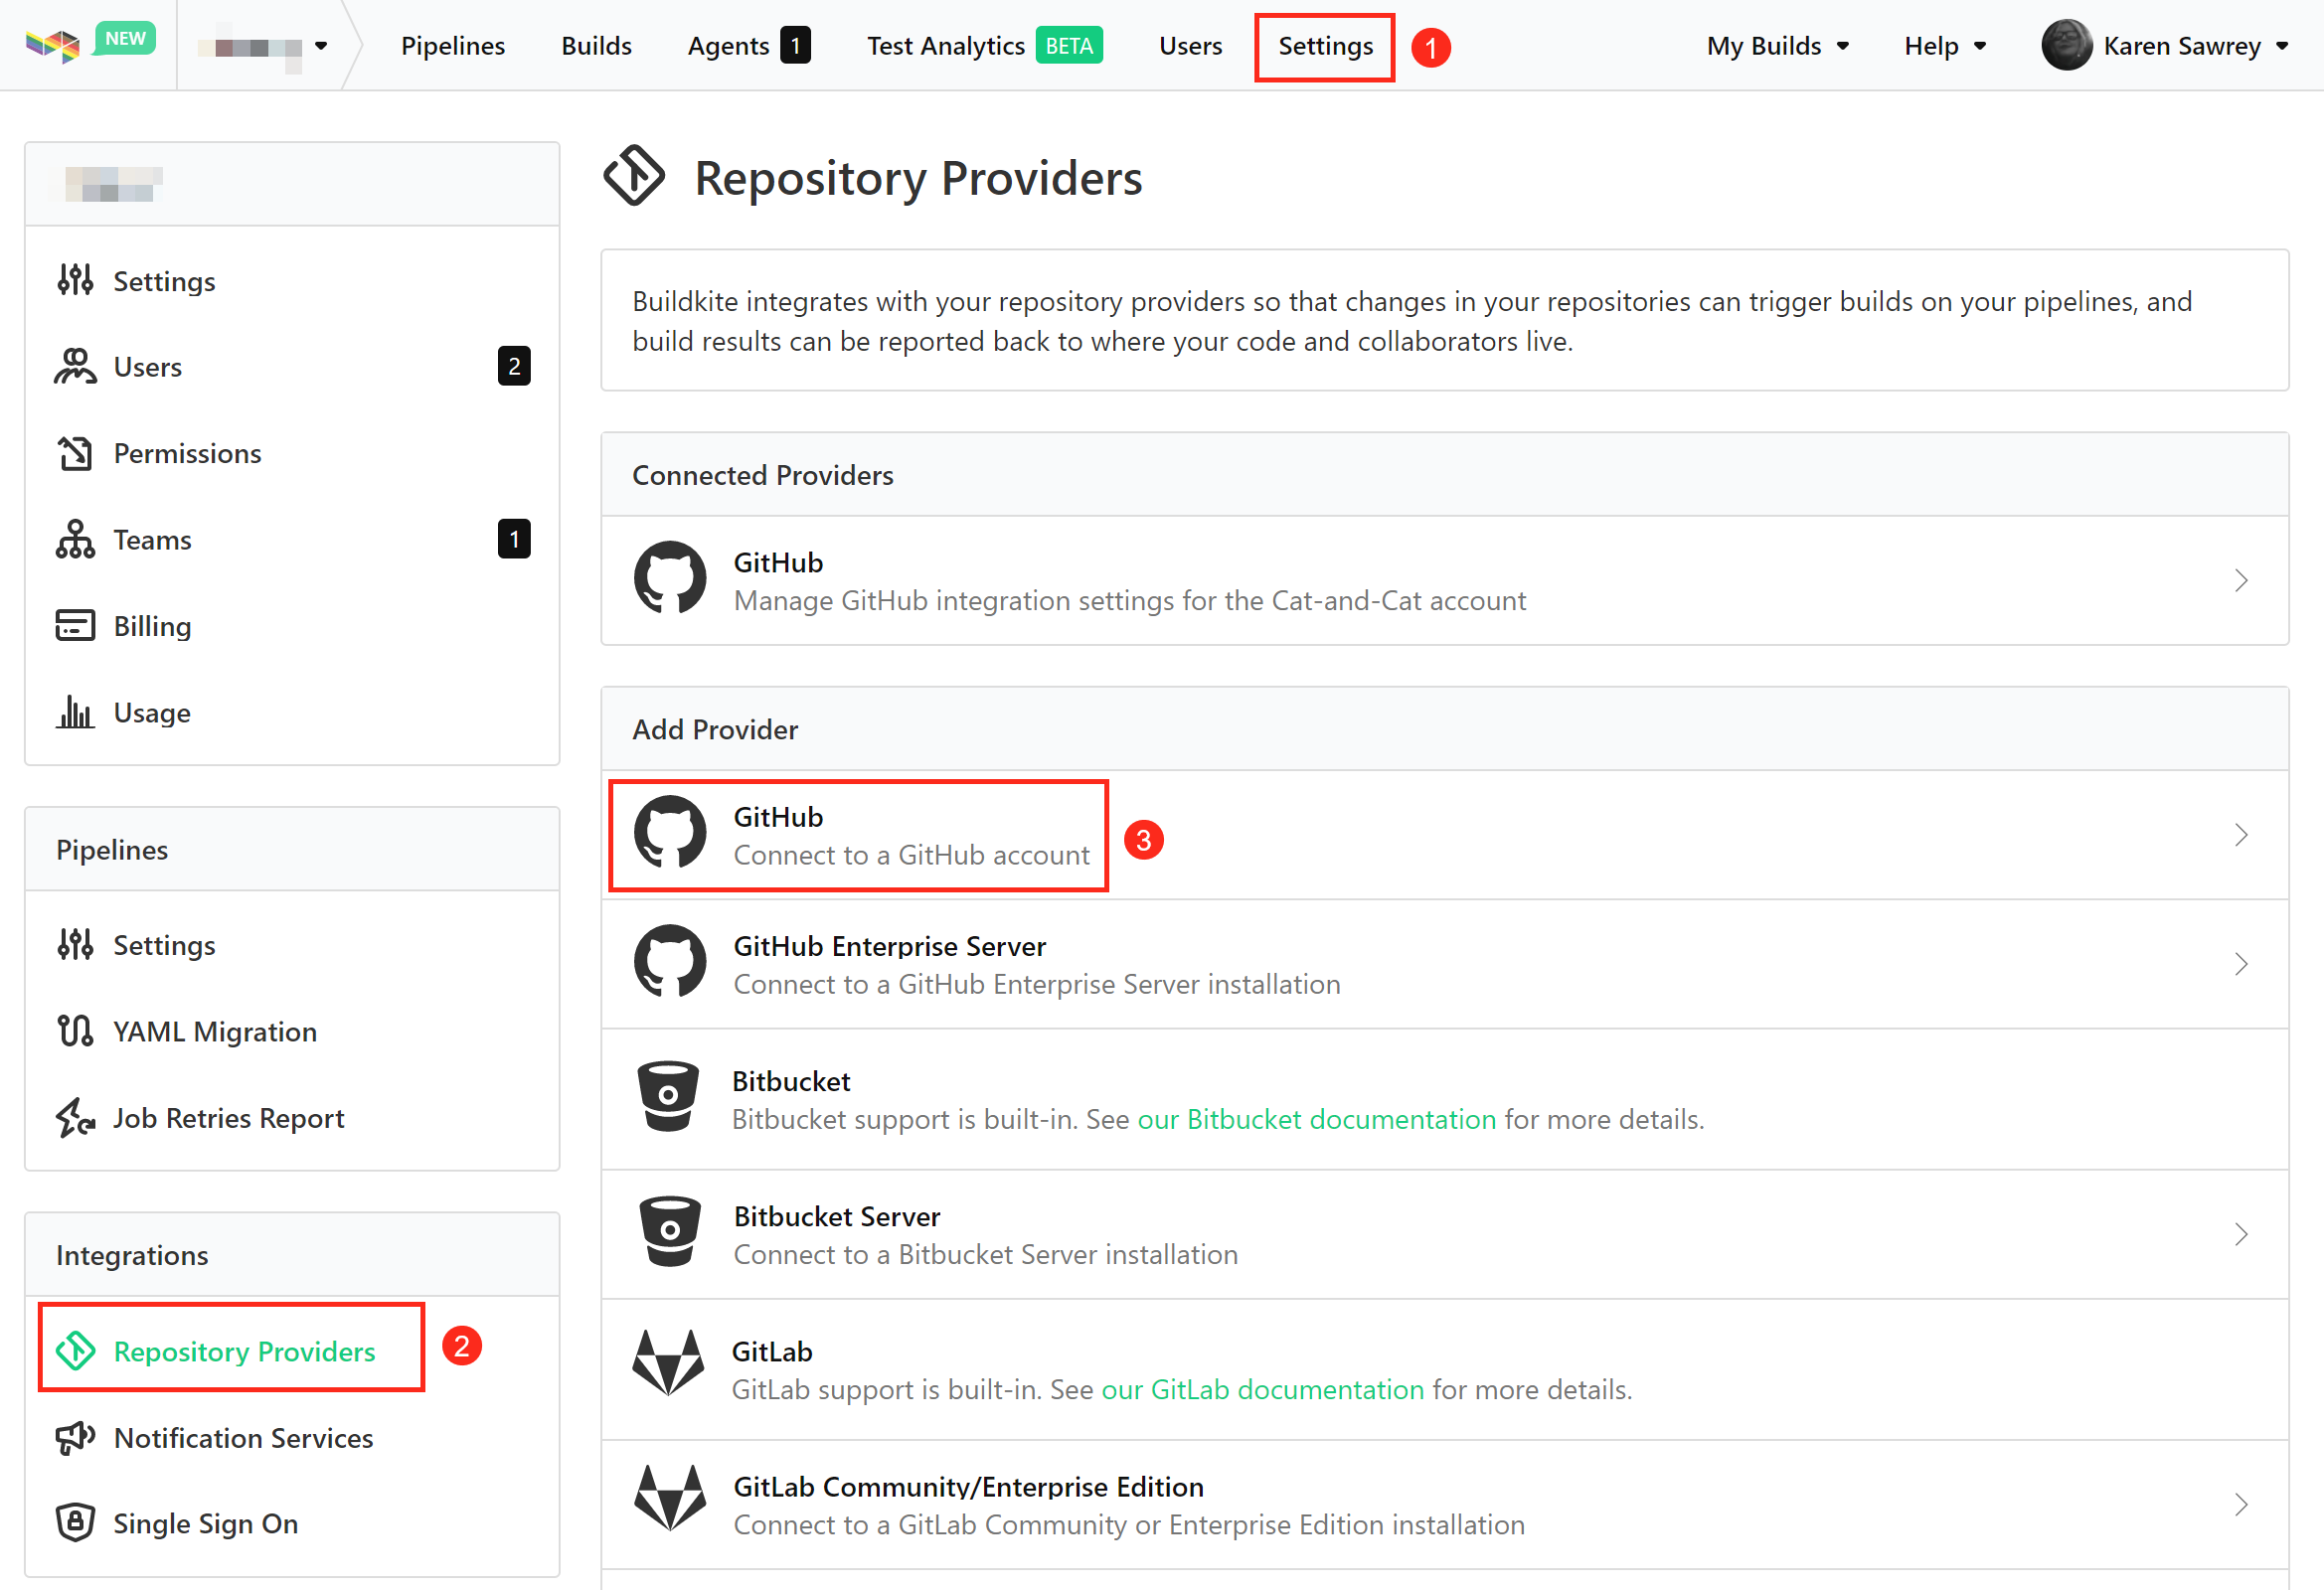The image size is (2324, 1590).
Task: Click the Permissions icon in the sidebar
Action: [75, 453]
